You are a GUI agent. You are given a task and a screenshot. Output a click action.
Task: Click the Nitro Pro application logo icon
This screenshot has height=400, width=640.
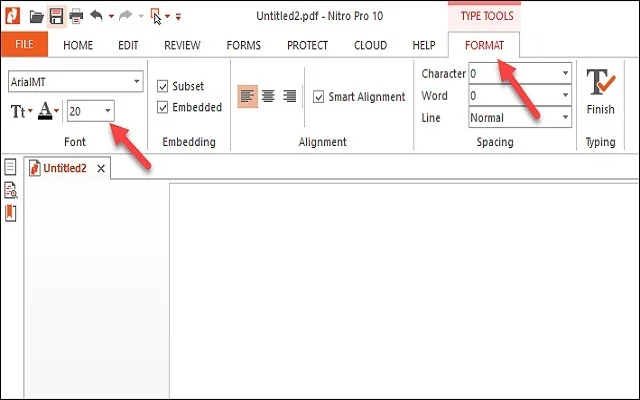(x=12, y=16)
